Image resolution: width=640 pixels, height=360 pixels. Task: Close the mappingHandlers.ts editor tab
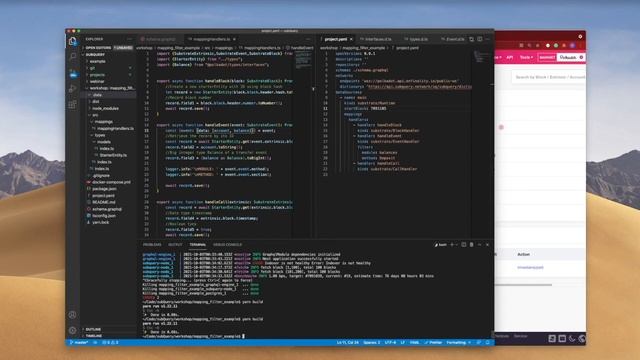pos(234,39)
